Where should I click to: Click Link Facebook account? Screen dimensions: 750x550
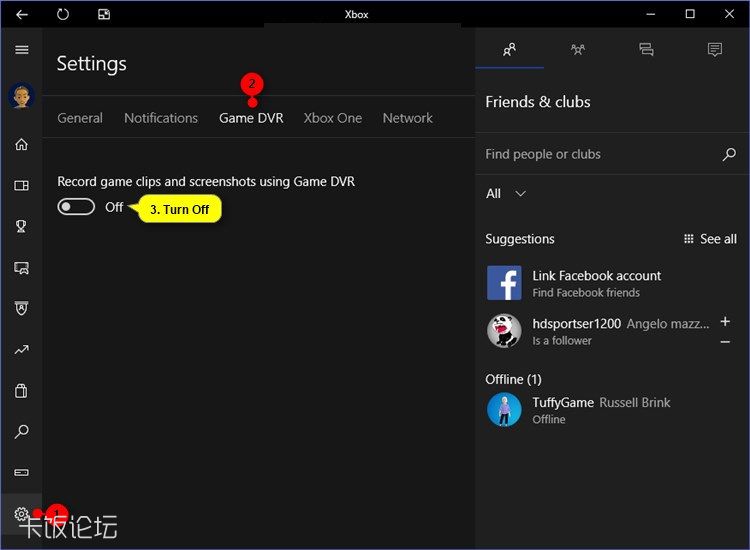[x=596, y=276]
